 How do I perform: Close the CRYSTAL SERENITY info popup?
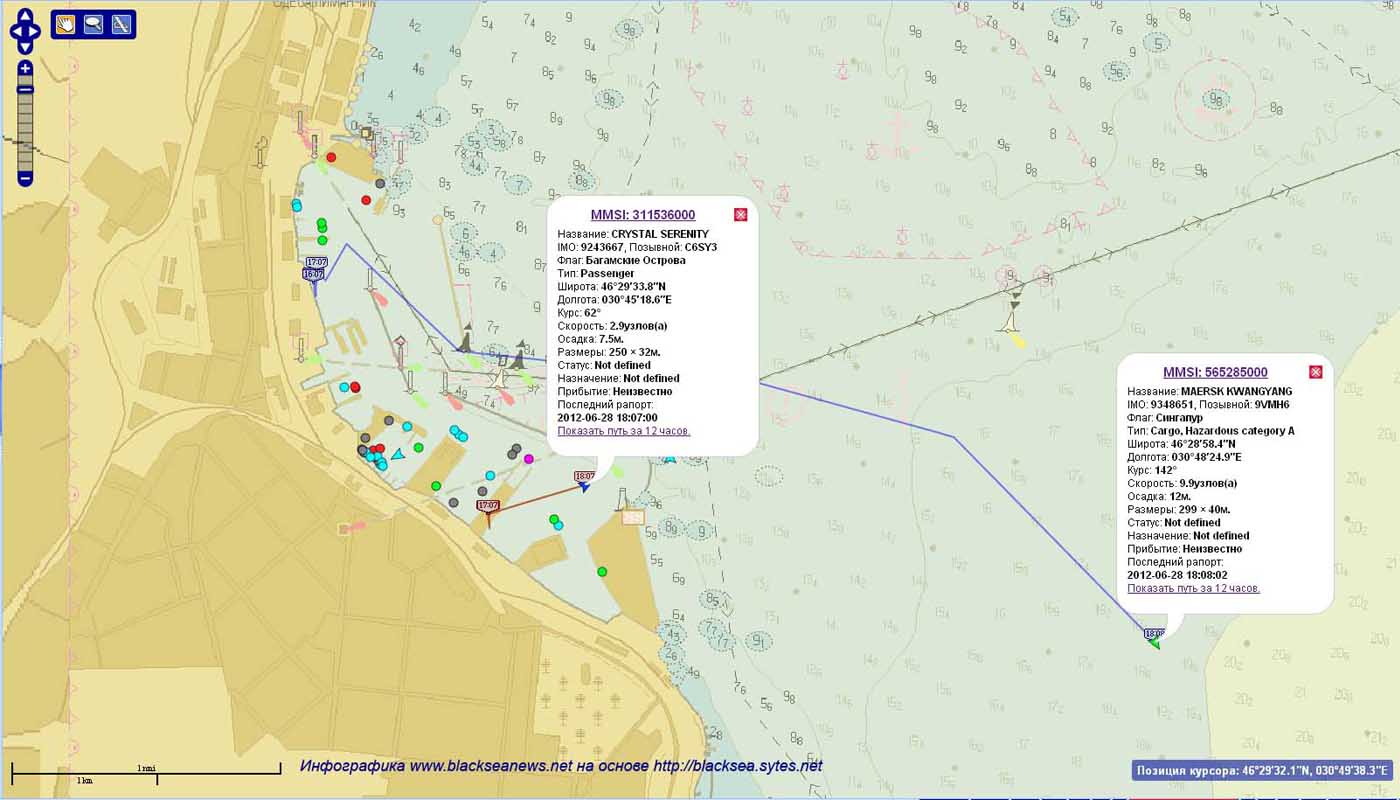click(x=740, y=215)
